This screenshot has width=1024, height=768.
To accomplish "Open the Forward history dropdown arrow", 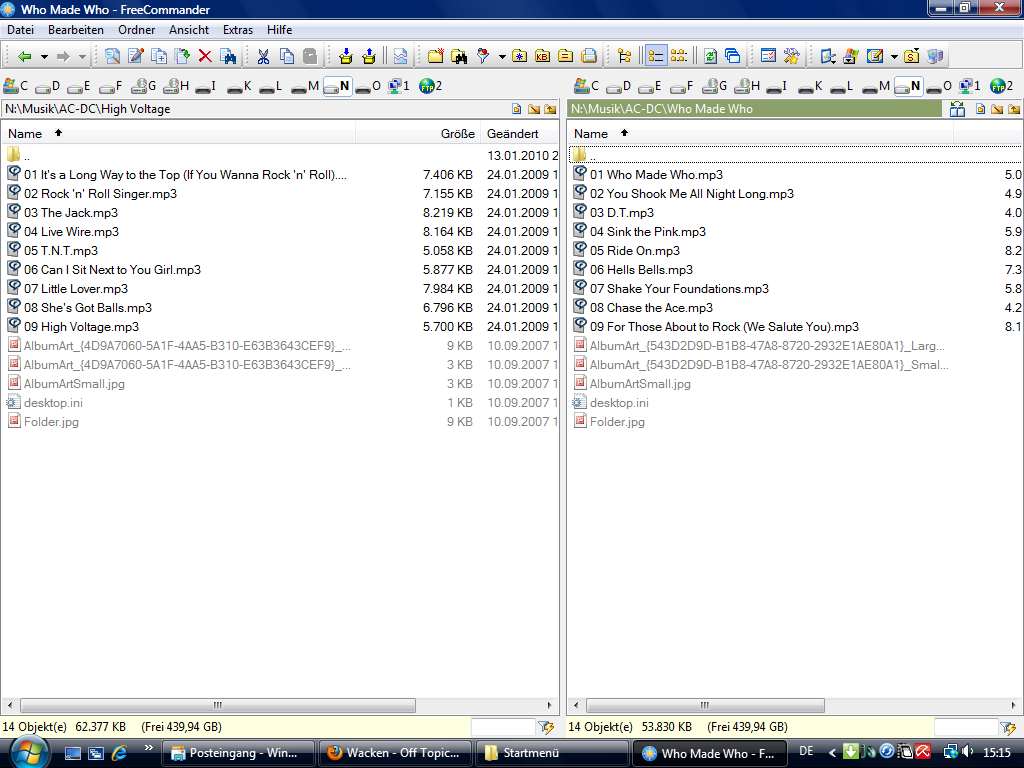I will [x=82, y=57].
